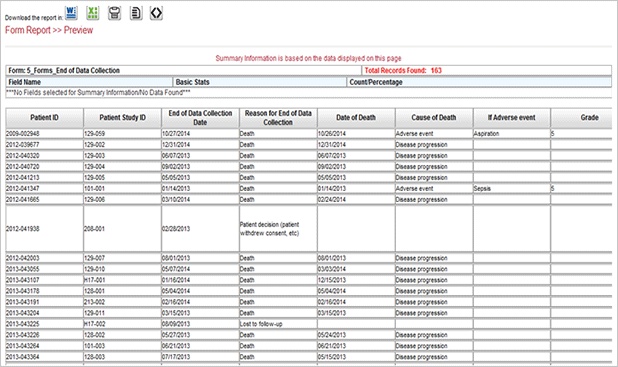
Task: Click the Cause of Death column header
Action: 434,117
